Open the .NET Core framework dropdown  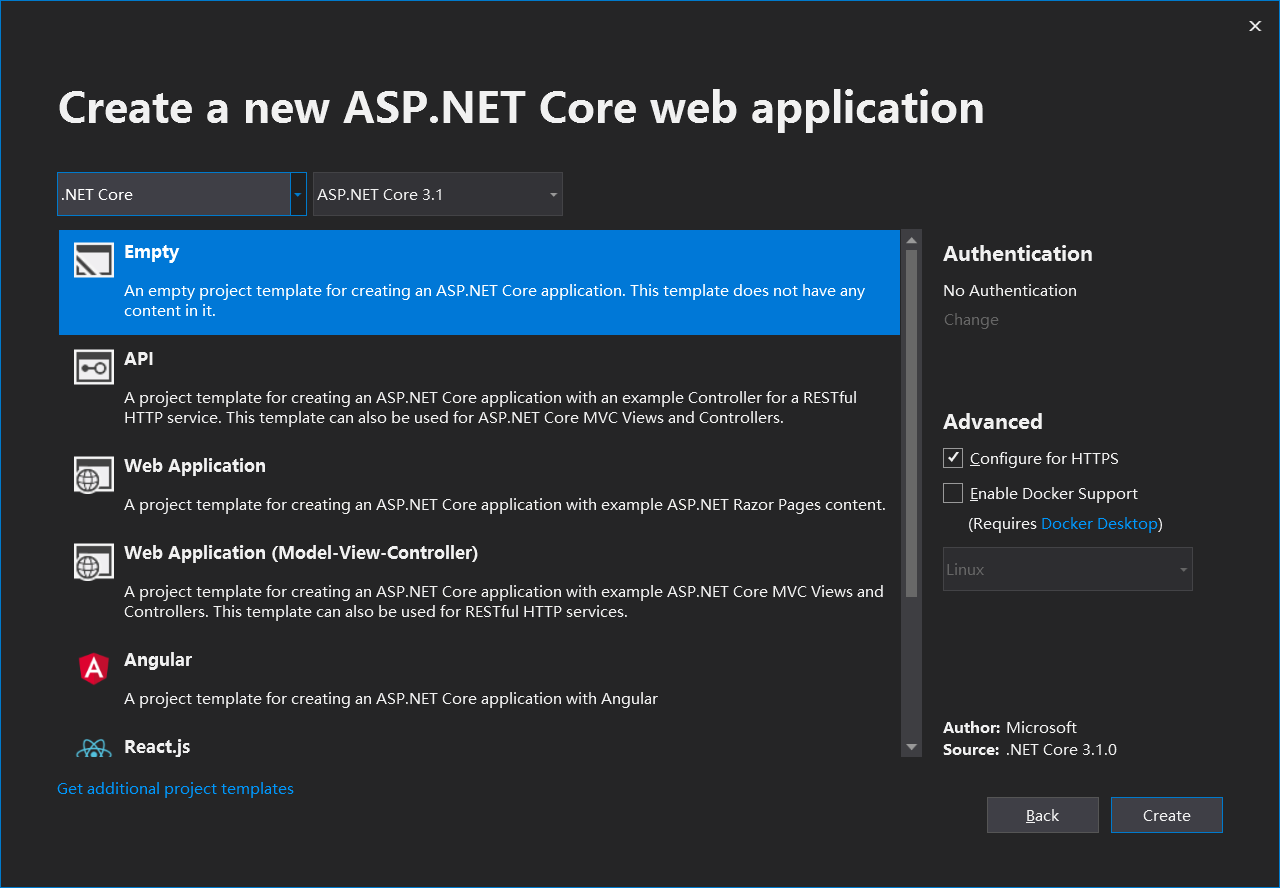(182, 194)
